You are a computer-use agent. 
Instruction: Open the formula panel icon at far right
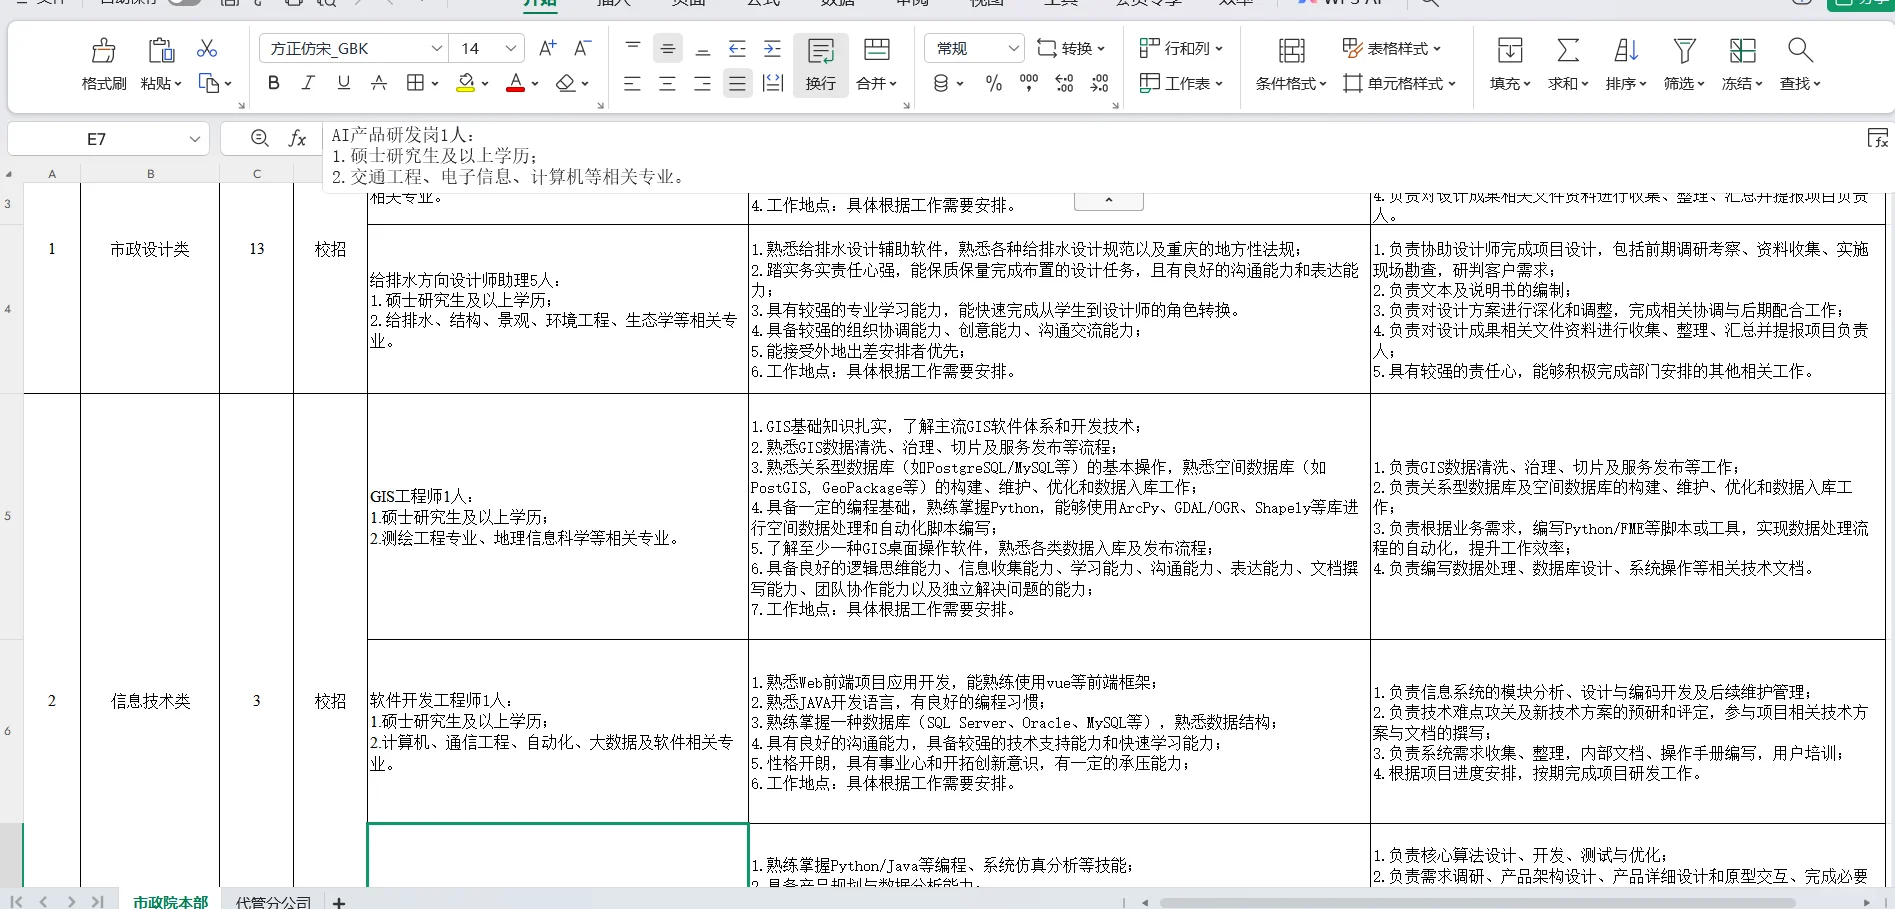(1878, 139)
